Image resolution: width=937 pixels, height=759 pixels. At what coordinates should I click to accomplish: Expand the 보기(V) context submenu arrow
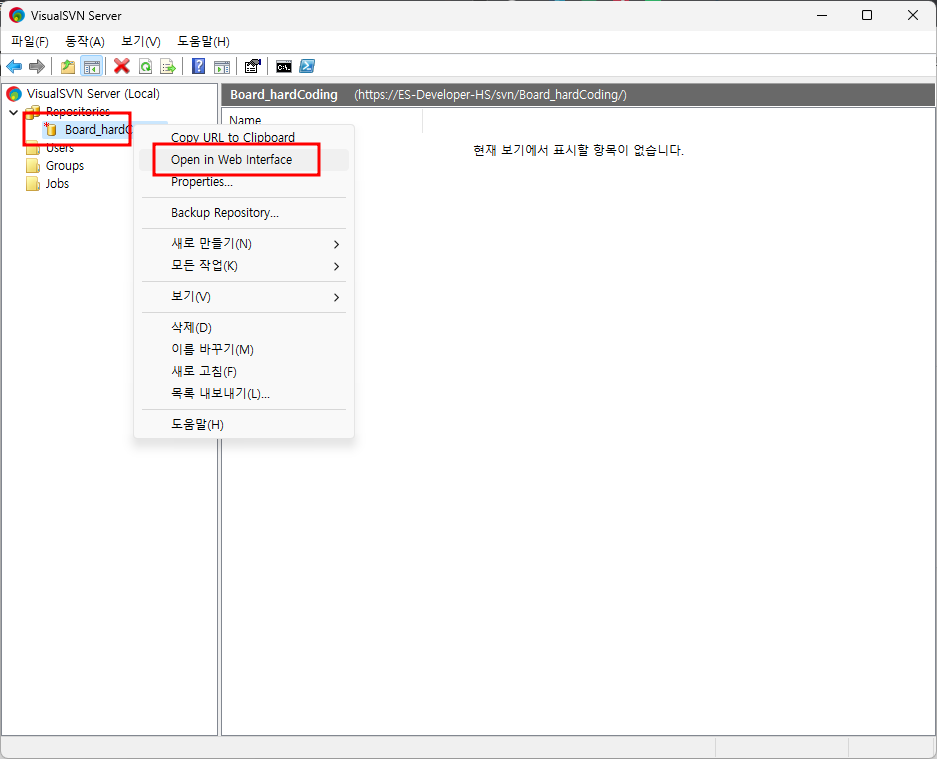tap(336, 298)
